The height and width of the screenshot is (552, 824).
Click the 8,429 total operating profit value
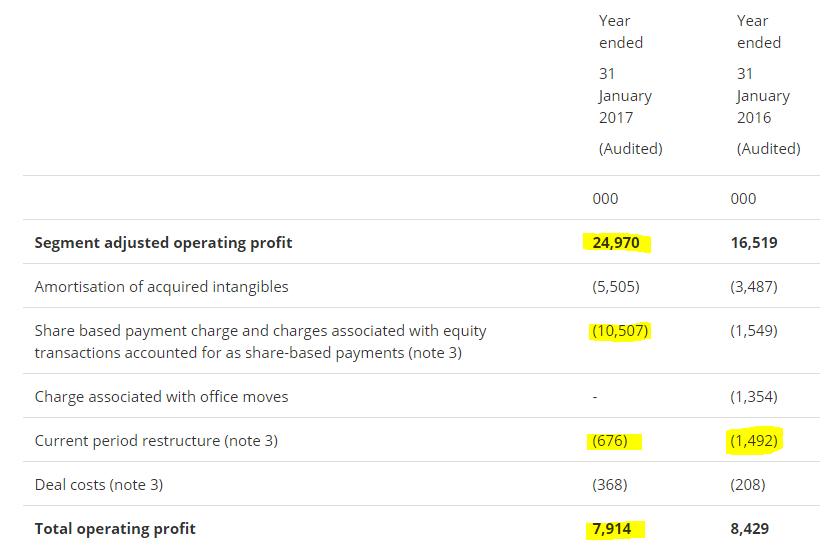pyautogui.click(x=749, y=528)
